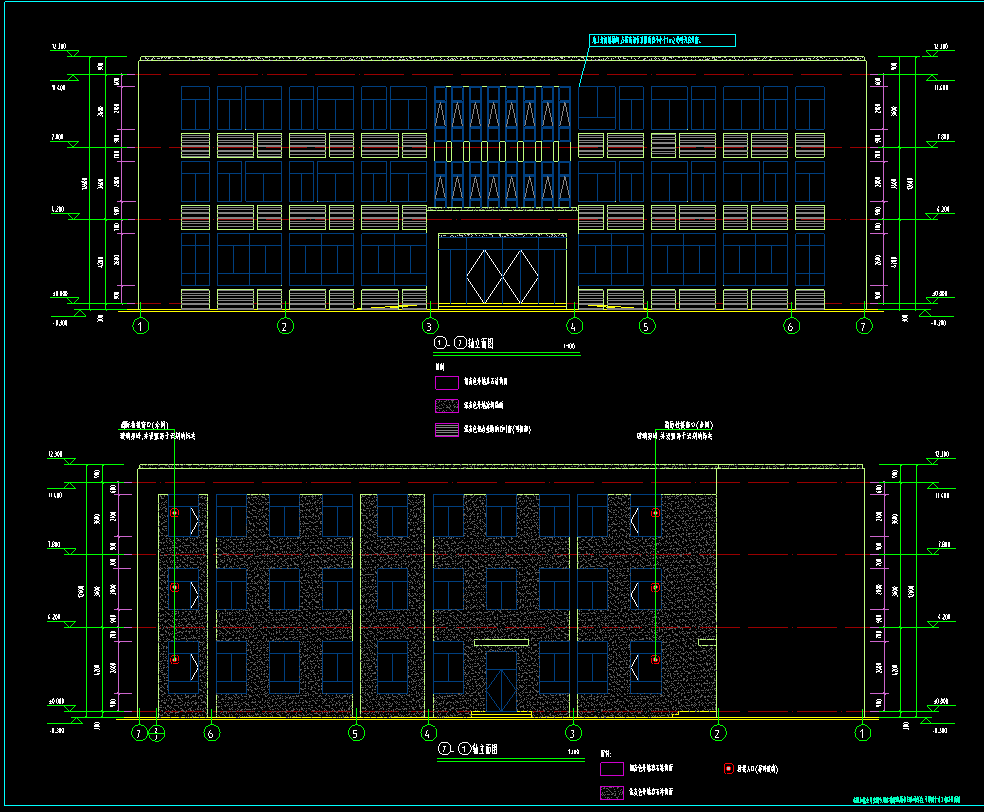
Task: Select the horizontal-lined magenta legend swatch
Action: tap(446, 430)
